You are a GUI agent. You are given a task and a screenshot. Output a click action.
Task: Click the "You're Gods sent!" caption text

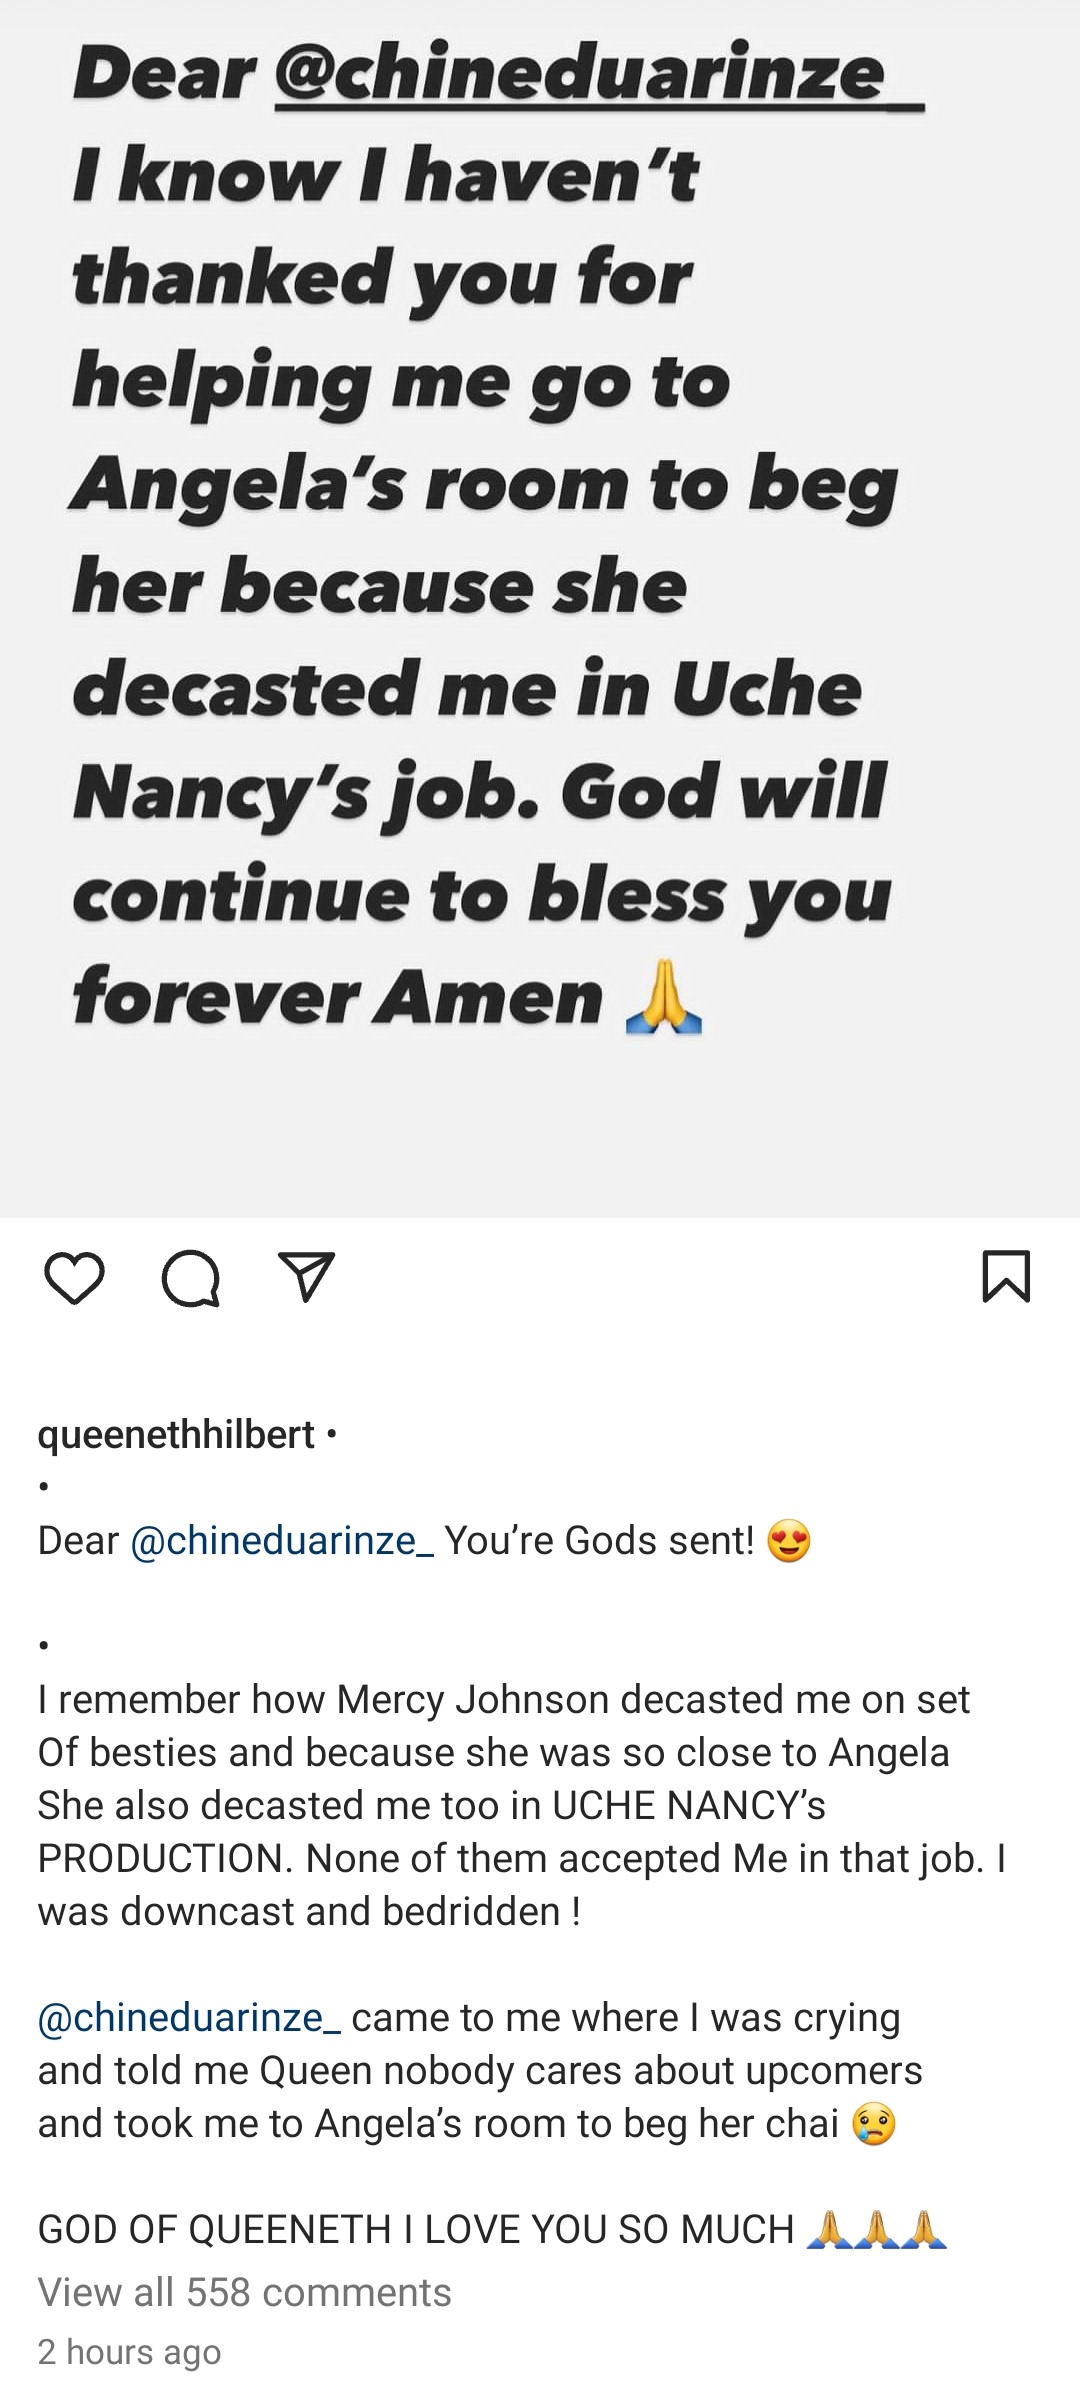pos(599,1540)
